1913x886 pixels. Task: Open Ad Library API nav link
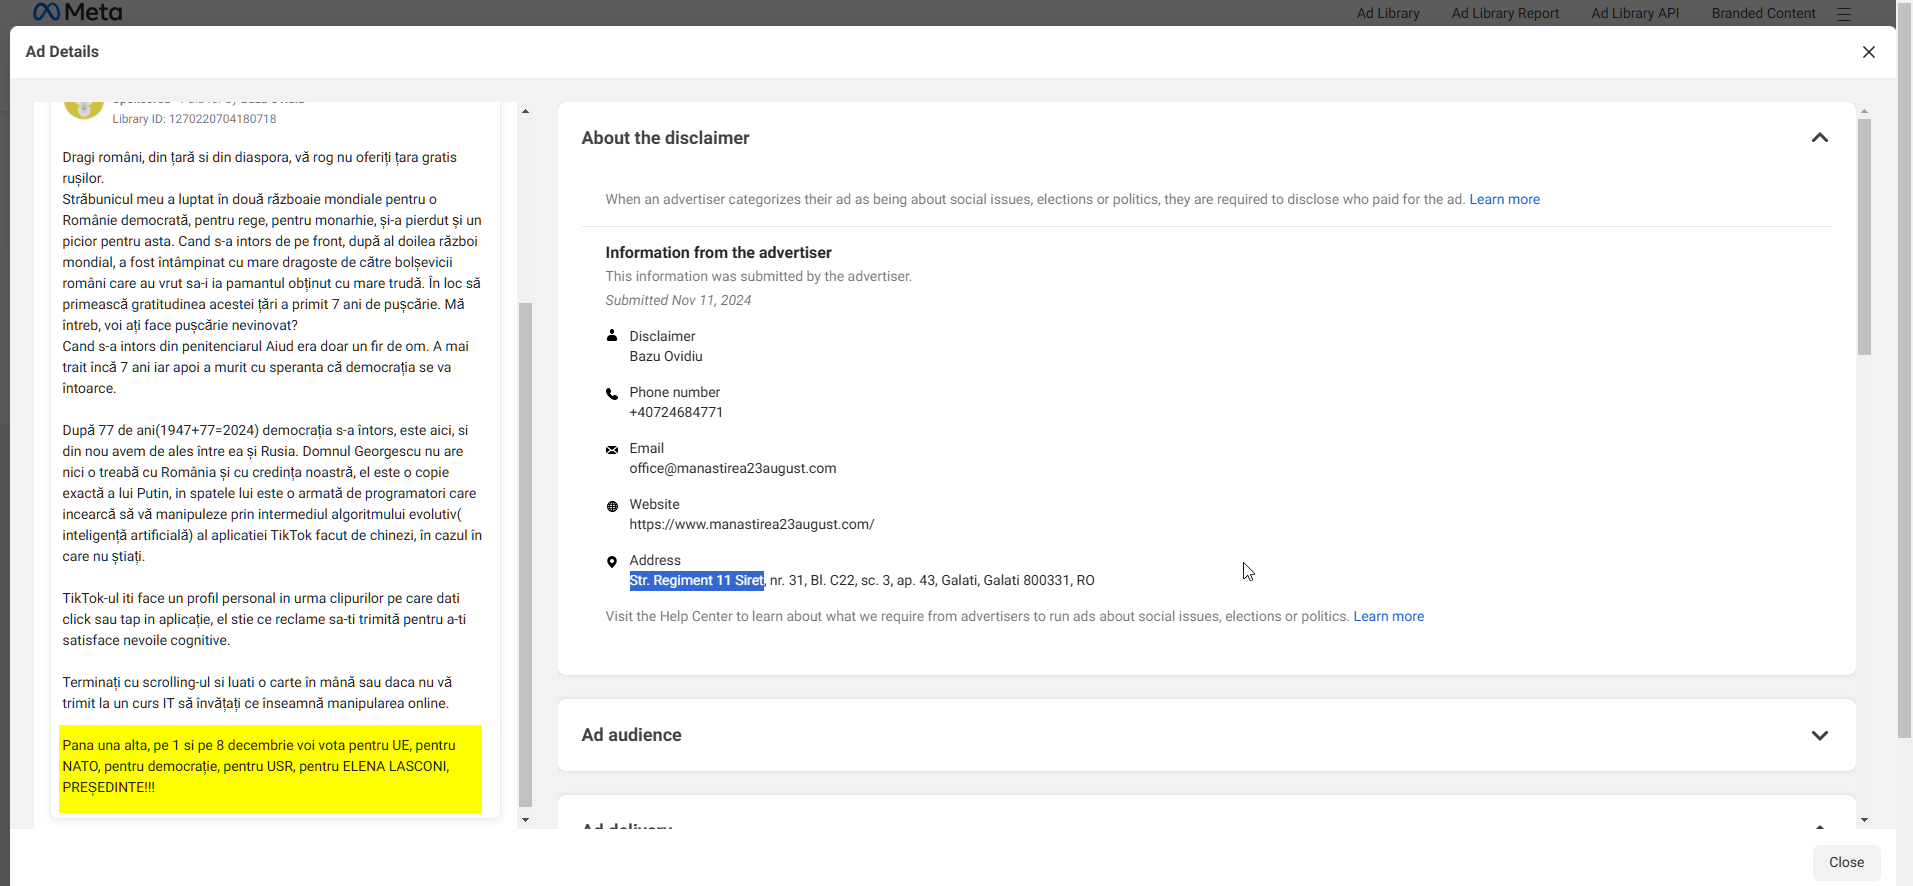tap(1635, 13)
